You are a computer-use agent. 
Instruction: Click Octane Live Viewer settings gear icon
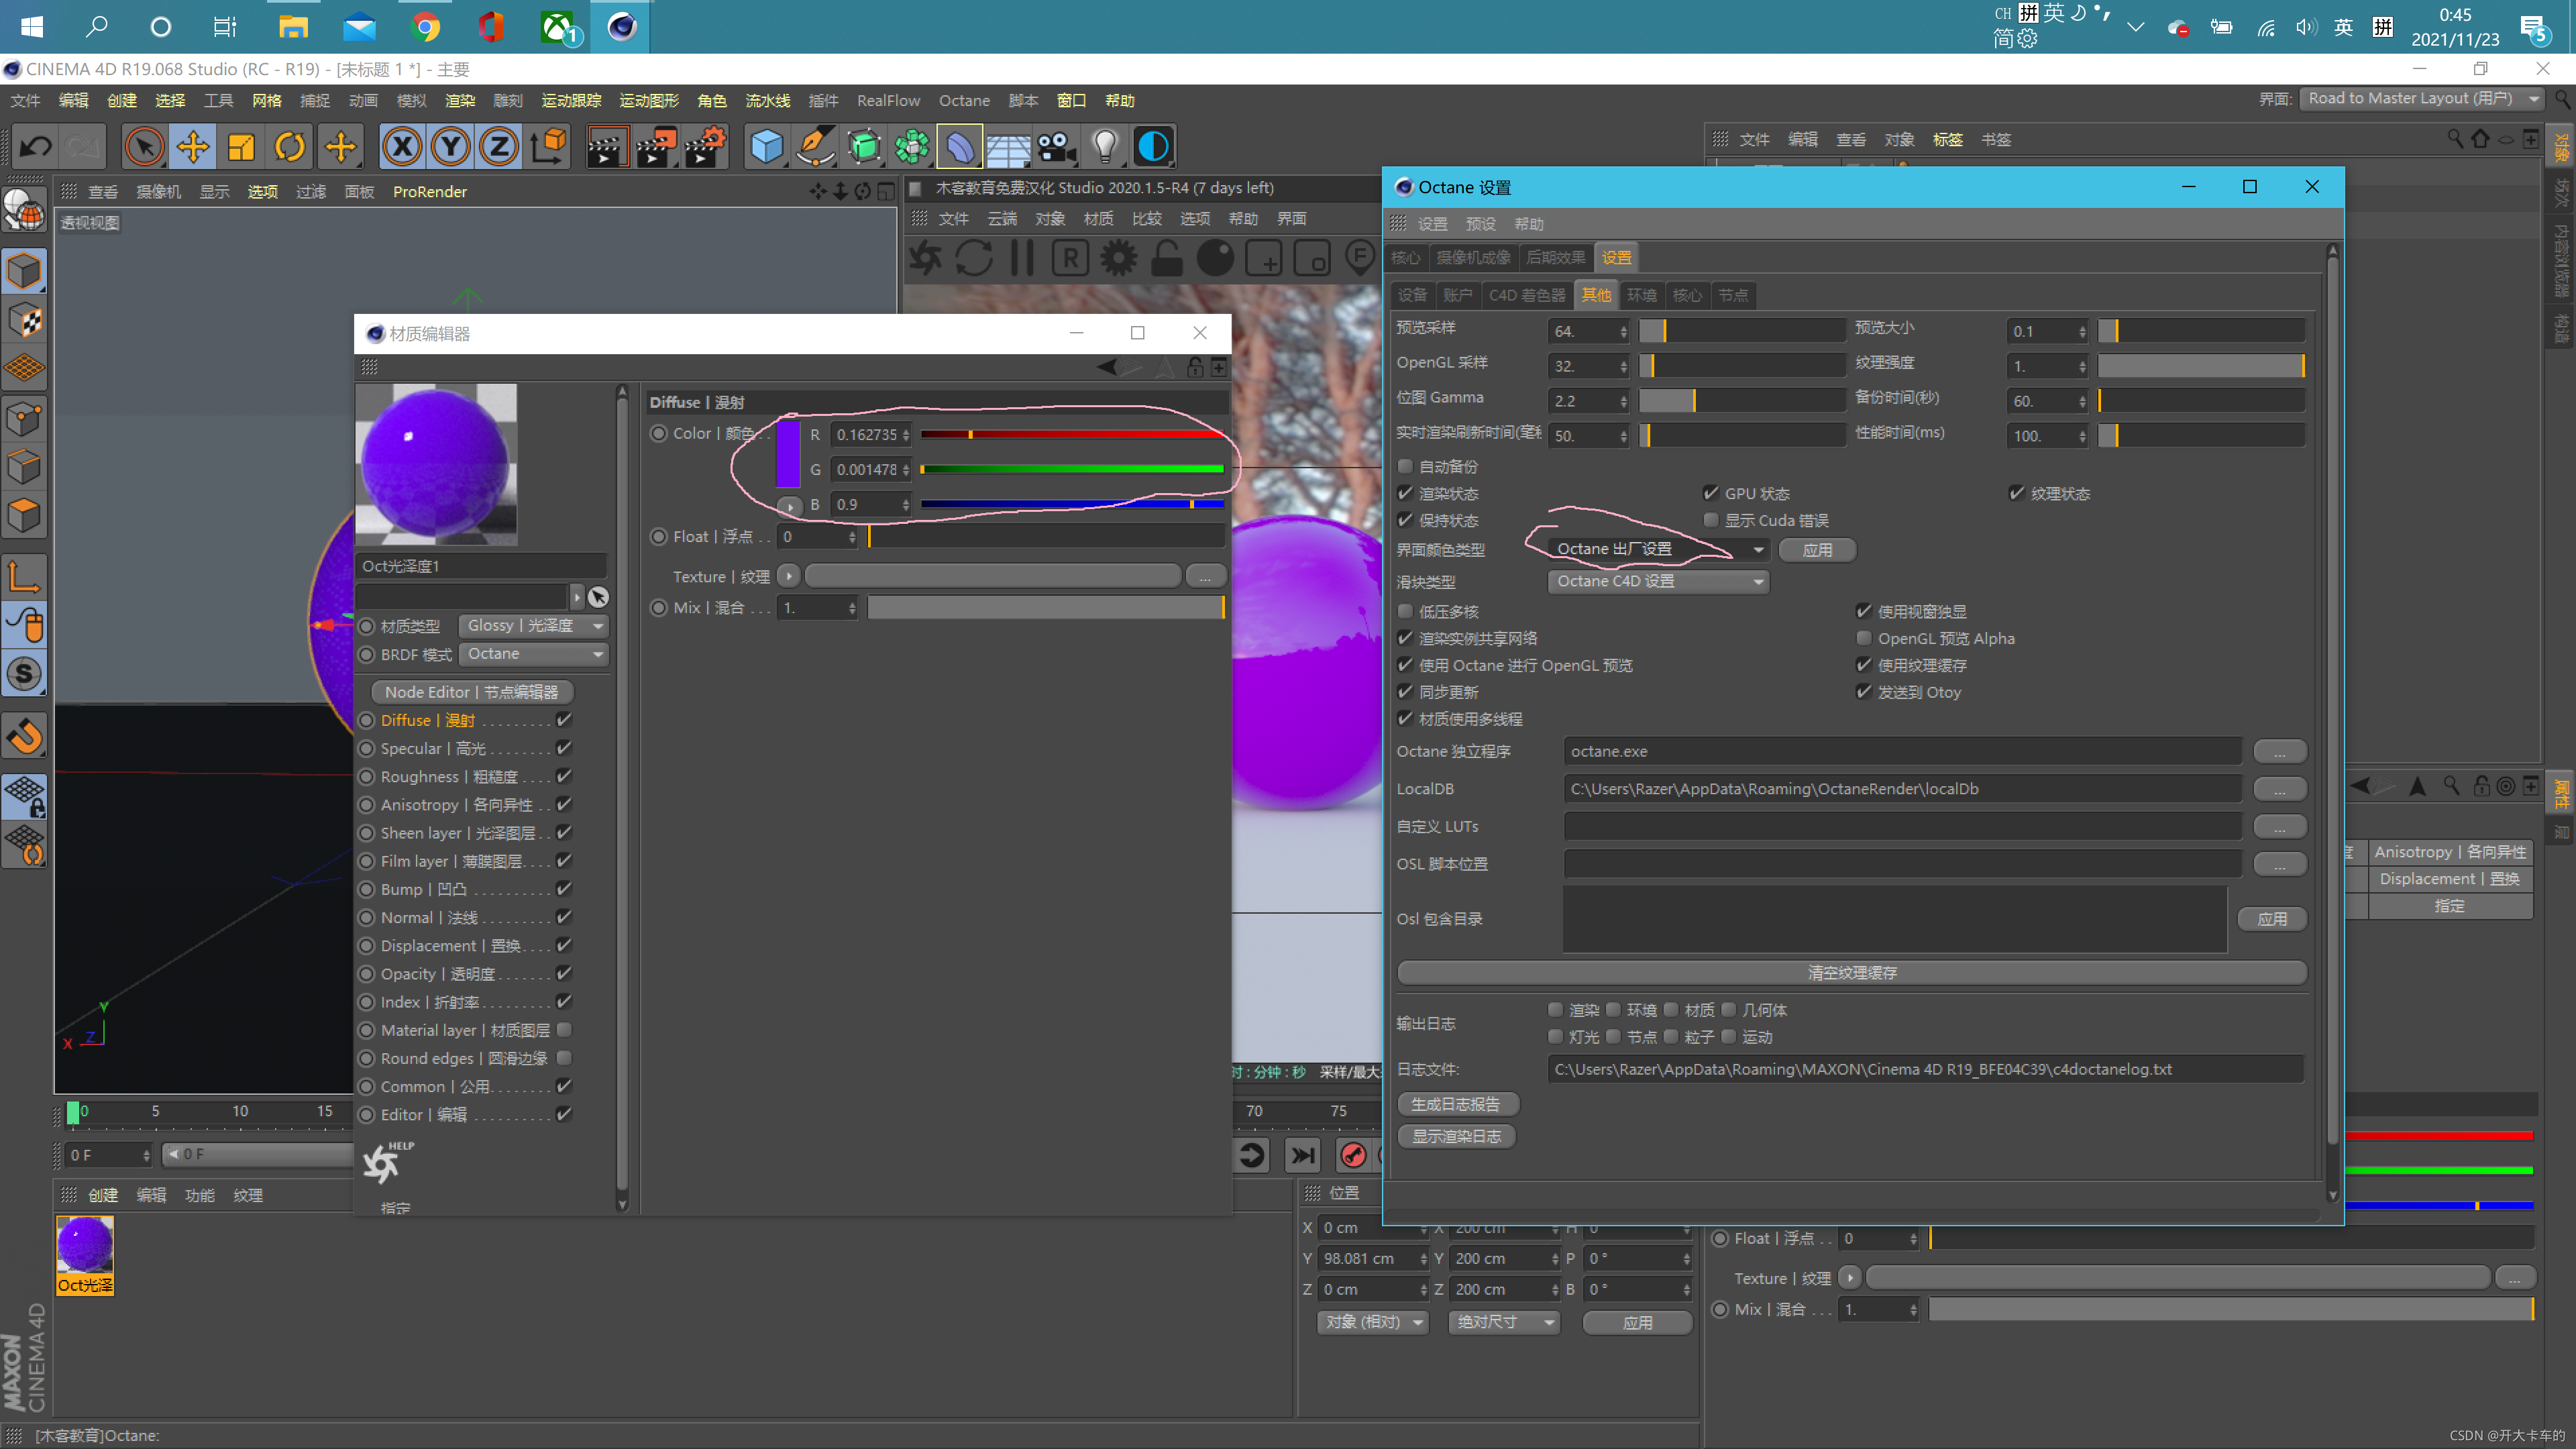pyautogui.click(x=1118, y=259)
